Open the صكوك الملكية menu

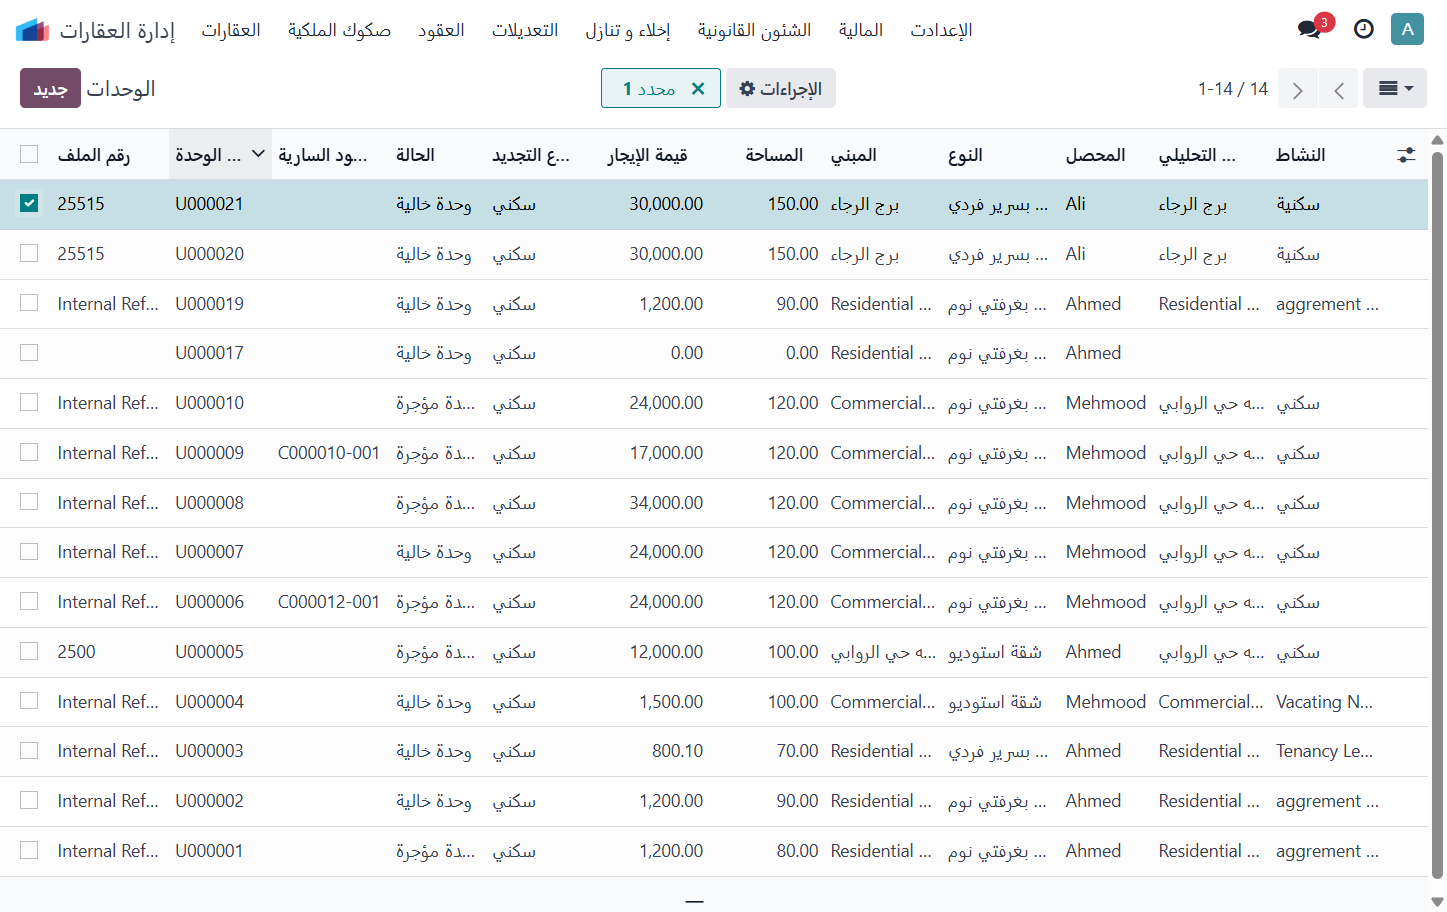339,30
